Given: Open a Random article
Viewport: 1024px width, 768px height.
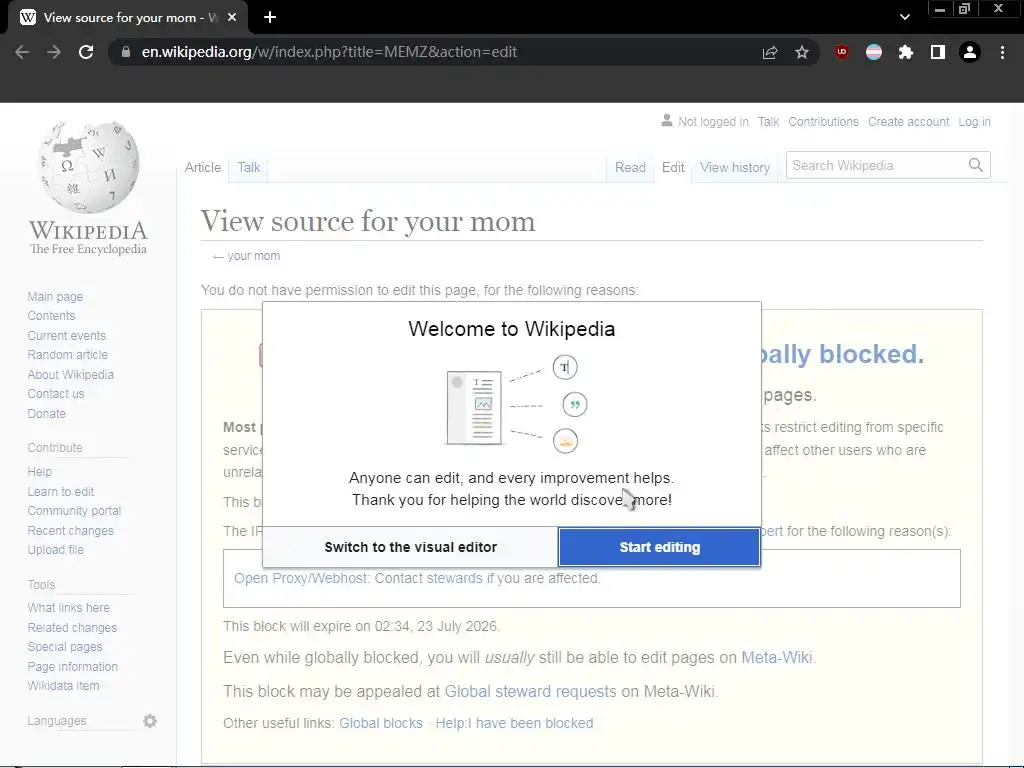Looking at the screenshot, I should (67, 355).
